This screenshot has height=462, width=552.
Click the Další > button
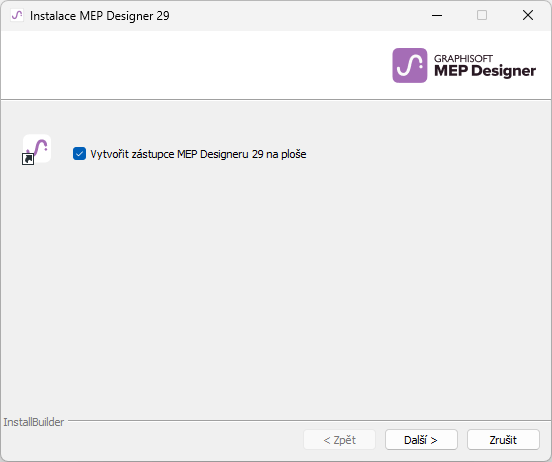tap(421, 439)
